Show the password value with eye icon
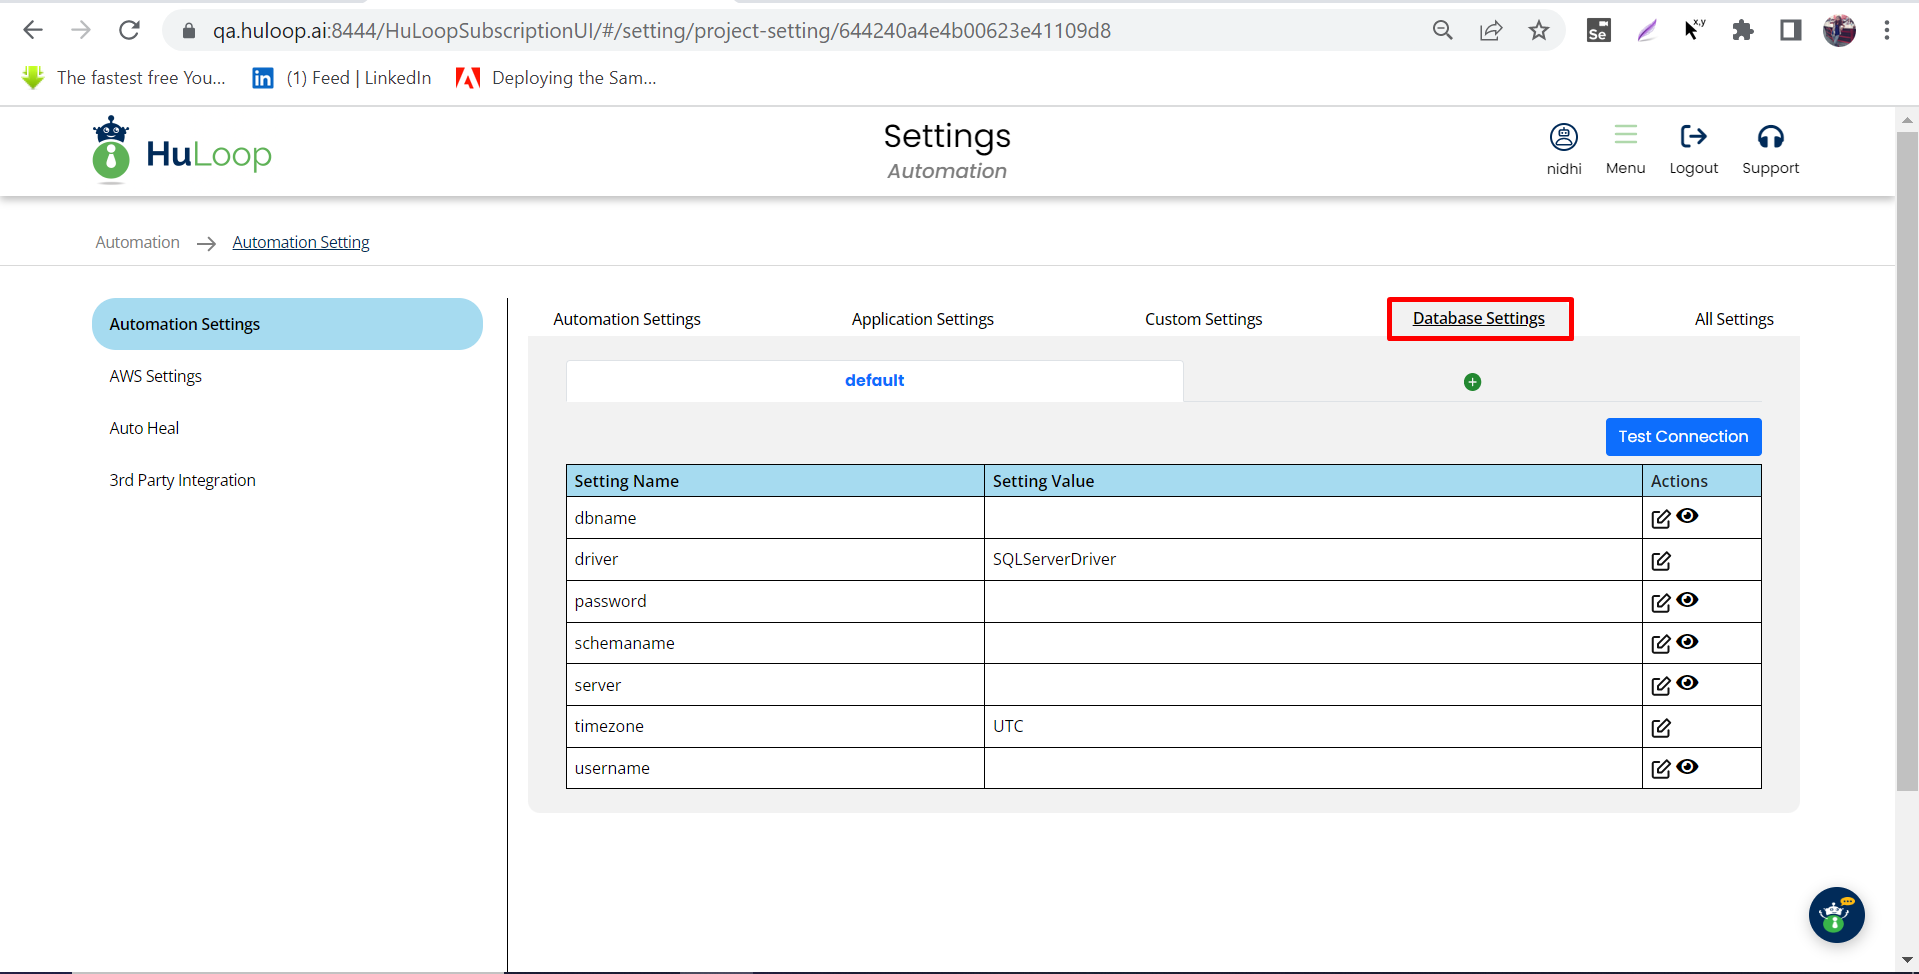Viewport: 1919px width, 974px height. (1688, 600)
